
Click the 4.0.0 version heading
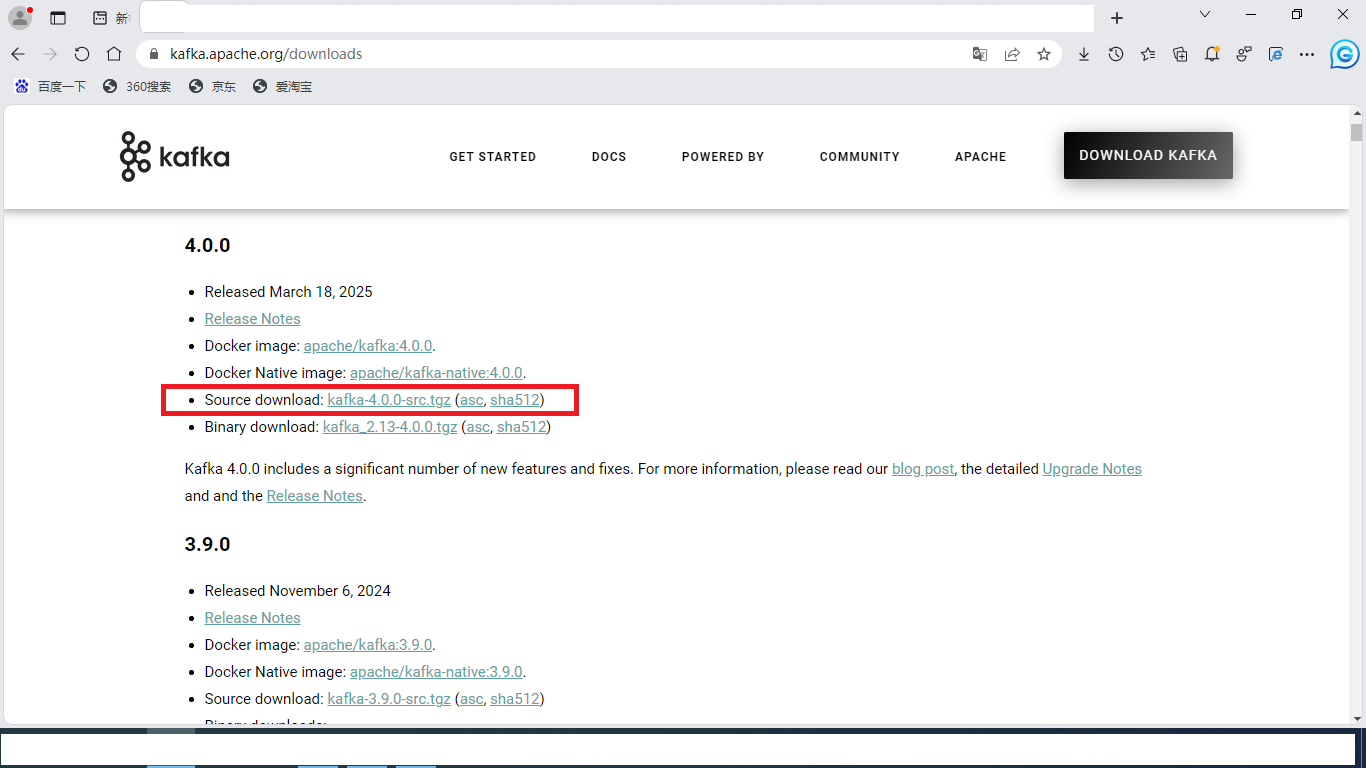click(x=208, y=245)
